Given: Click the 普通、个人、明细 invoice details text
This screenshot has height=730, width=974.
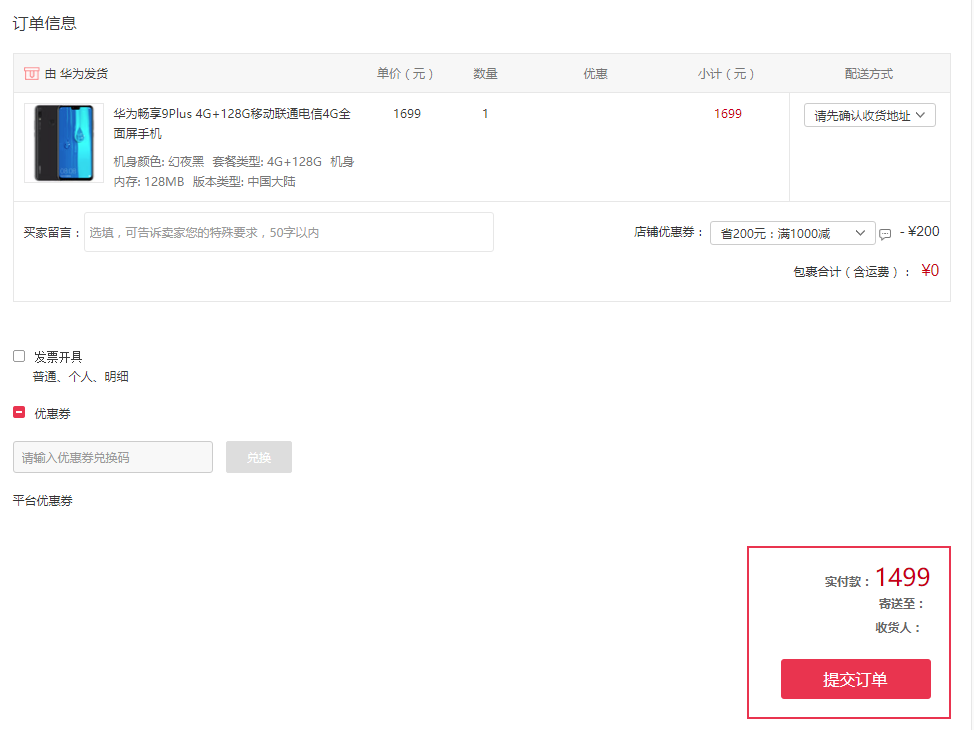Looking at the screenshot, I should [x=81, y=376].
